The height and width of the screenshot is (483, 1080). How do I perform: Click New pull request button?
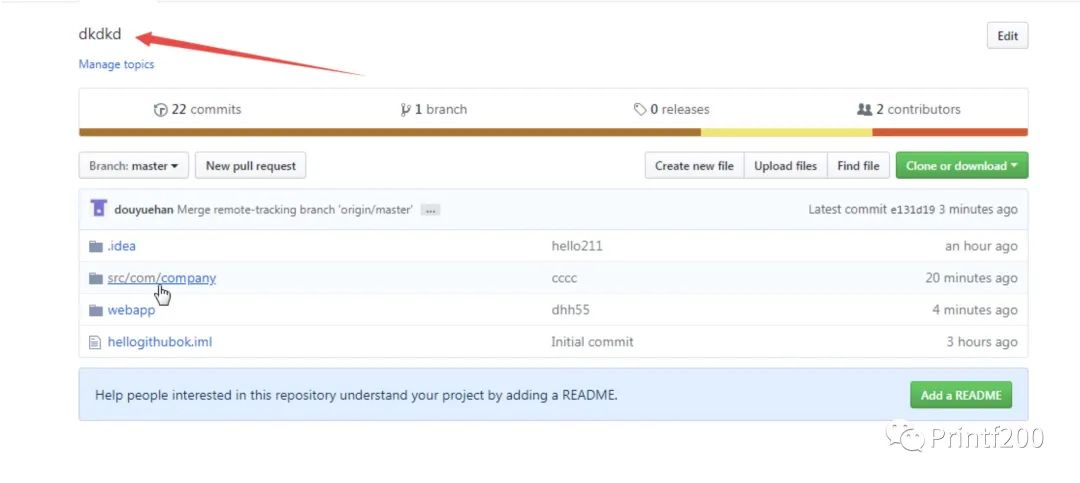pos(251,165)
